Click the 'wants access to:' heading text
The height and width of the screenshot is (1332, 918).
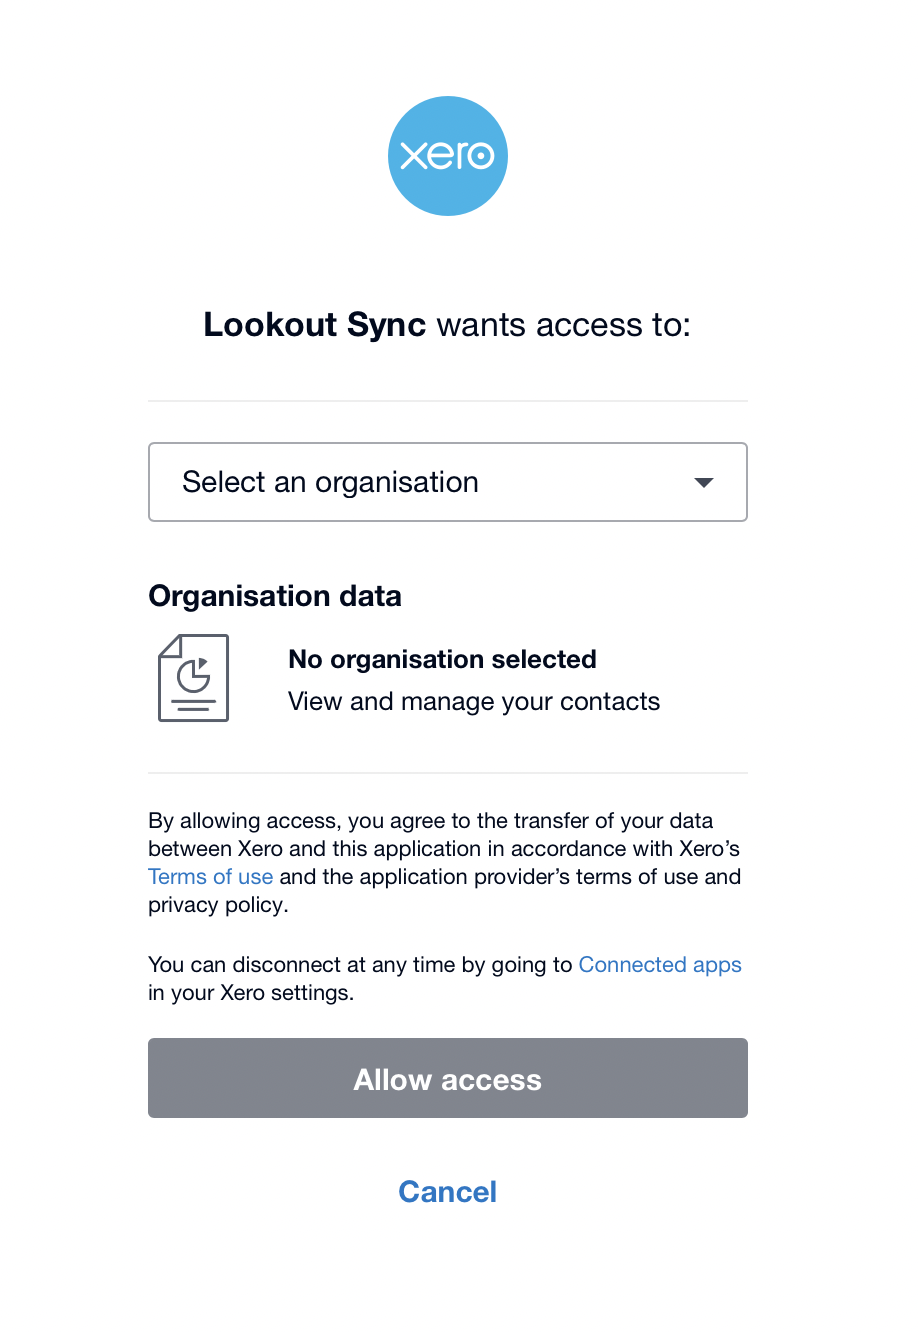564,325
